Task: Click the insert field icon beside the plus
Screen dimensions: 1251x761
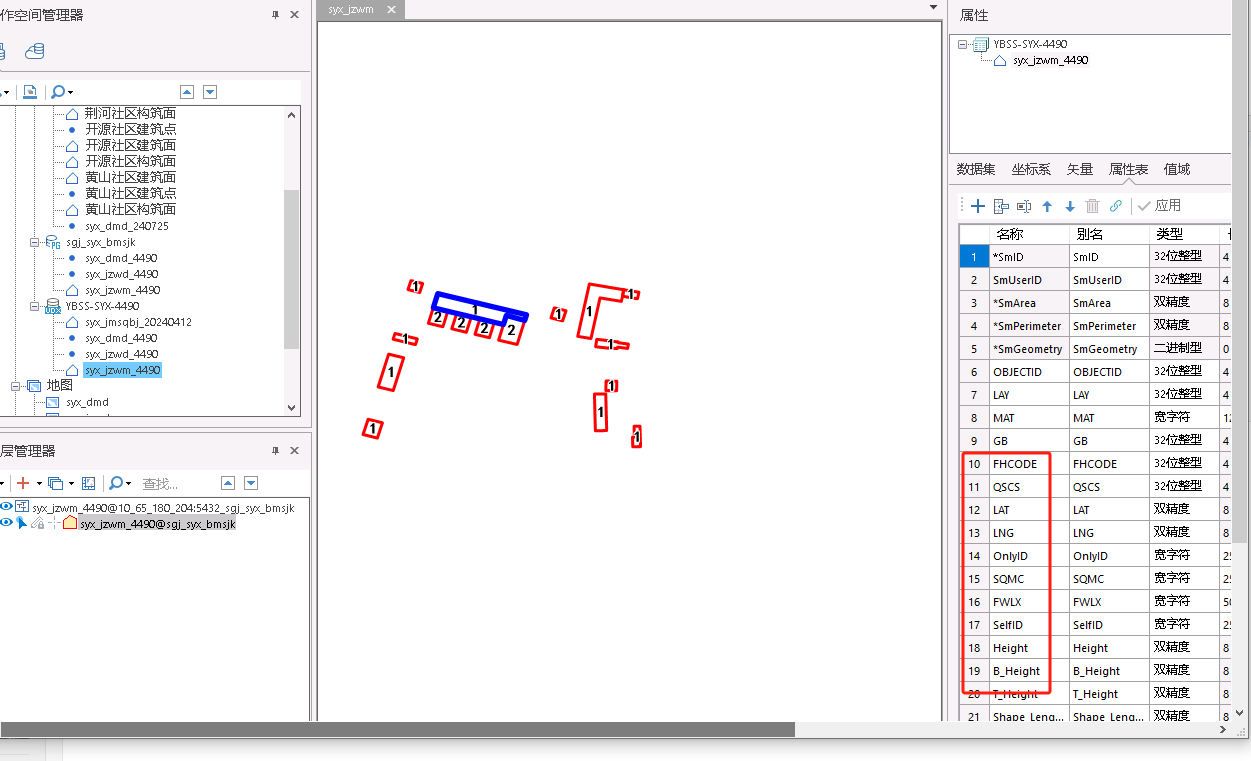Action: [1001, 206]
